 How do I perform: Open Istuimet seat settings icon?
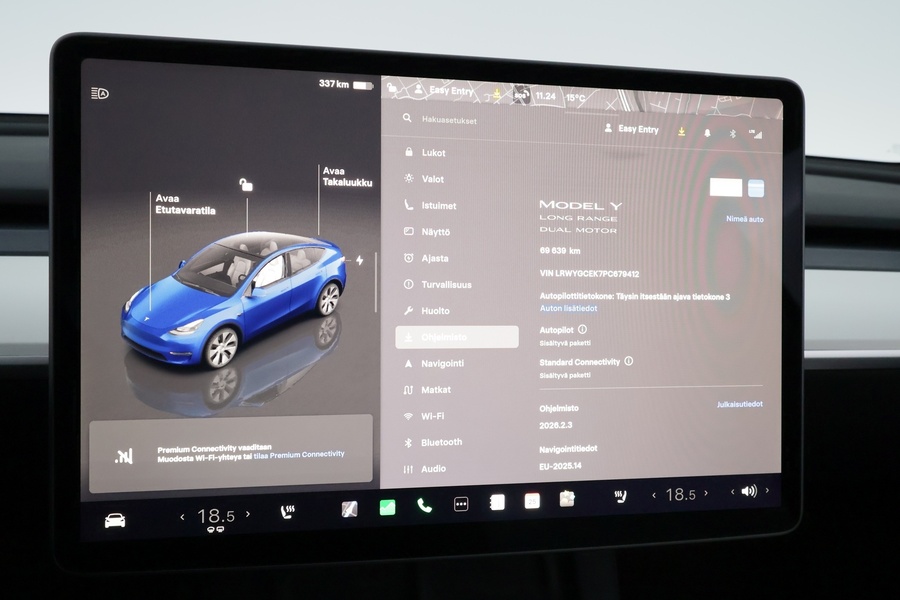pos(411,206)
